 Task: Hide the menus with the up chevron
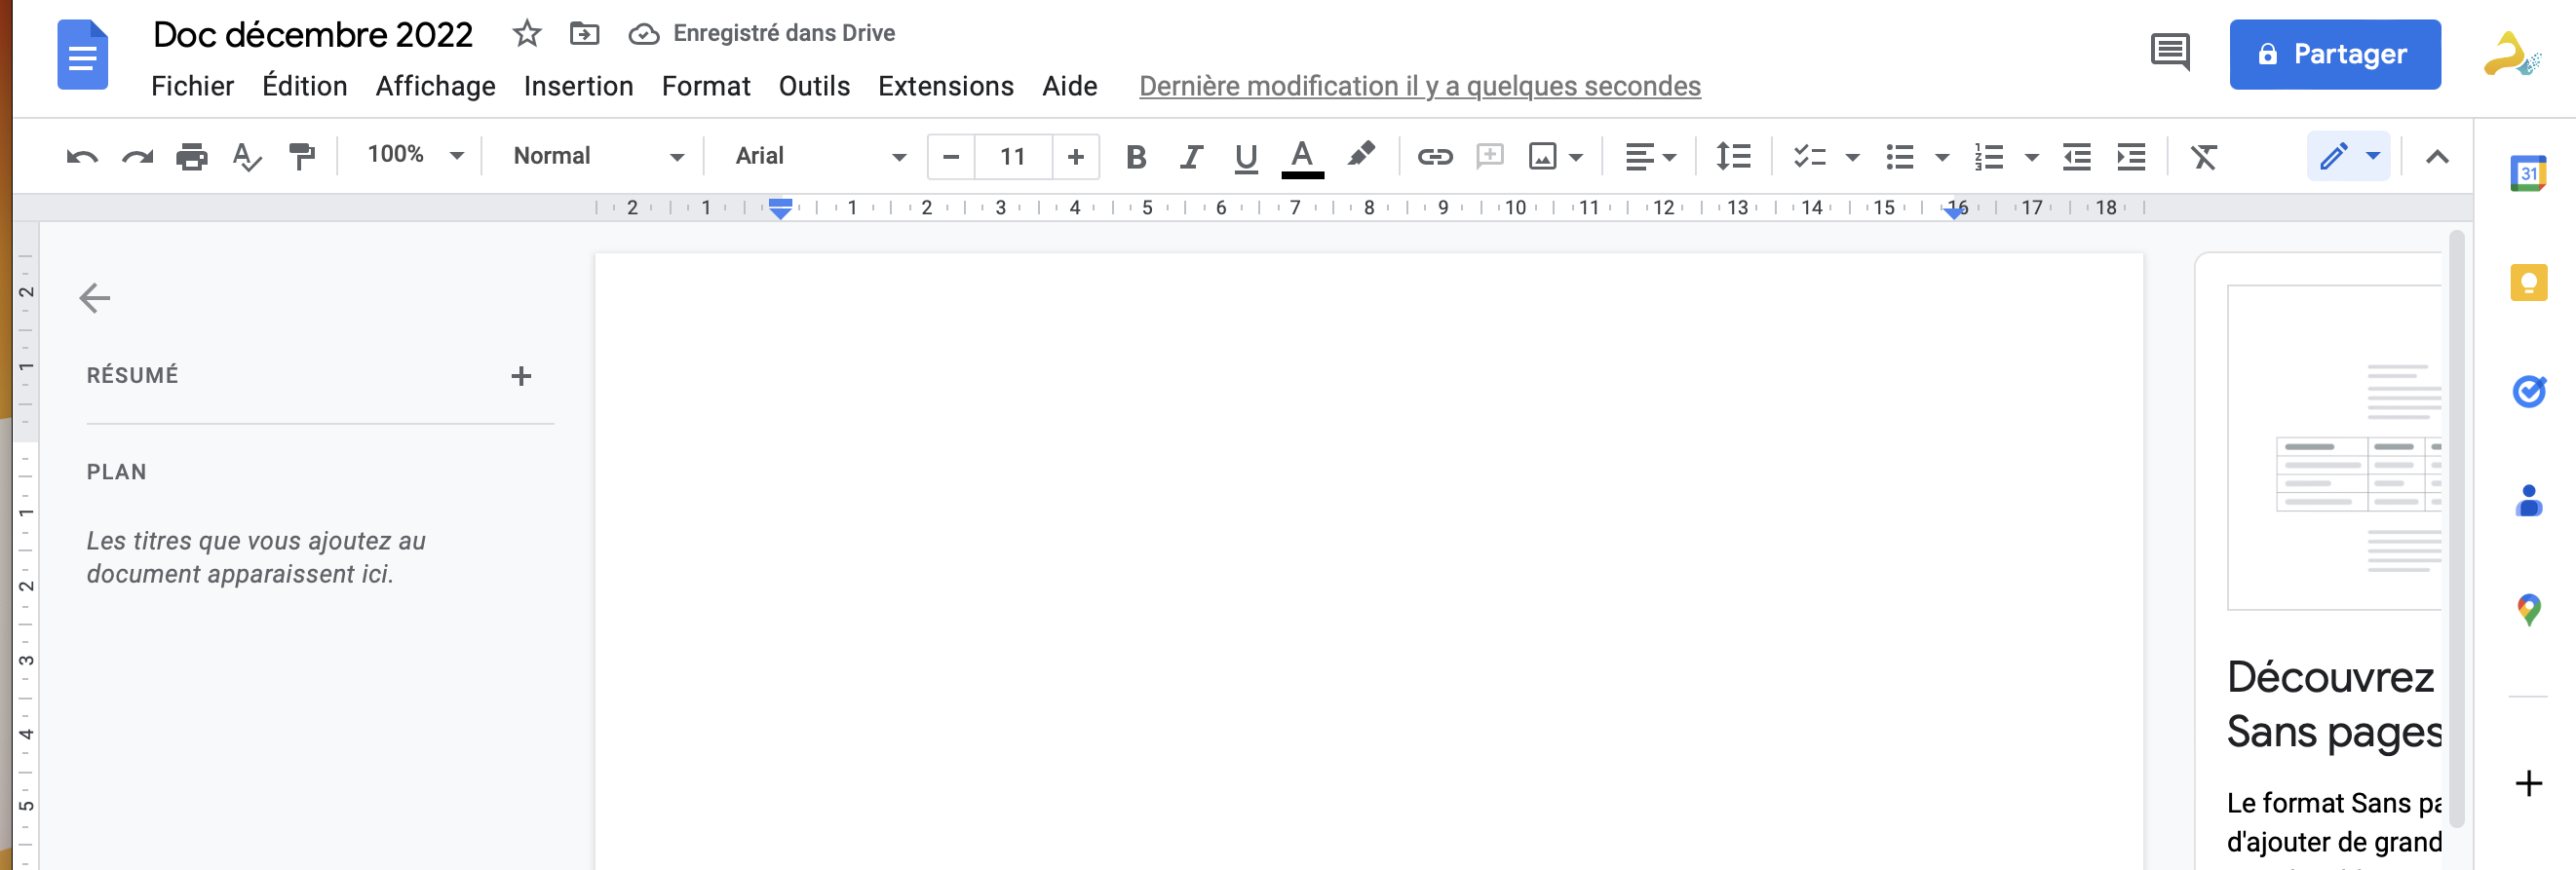pos(2437,156)
